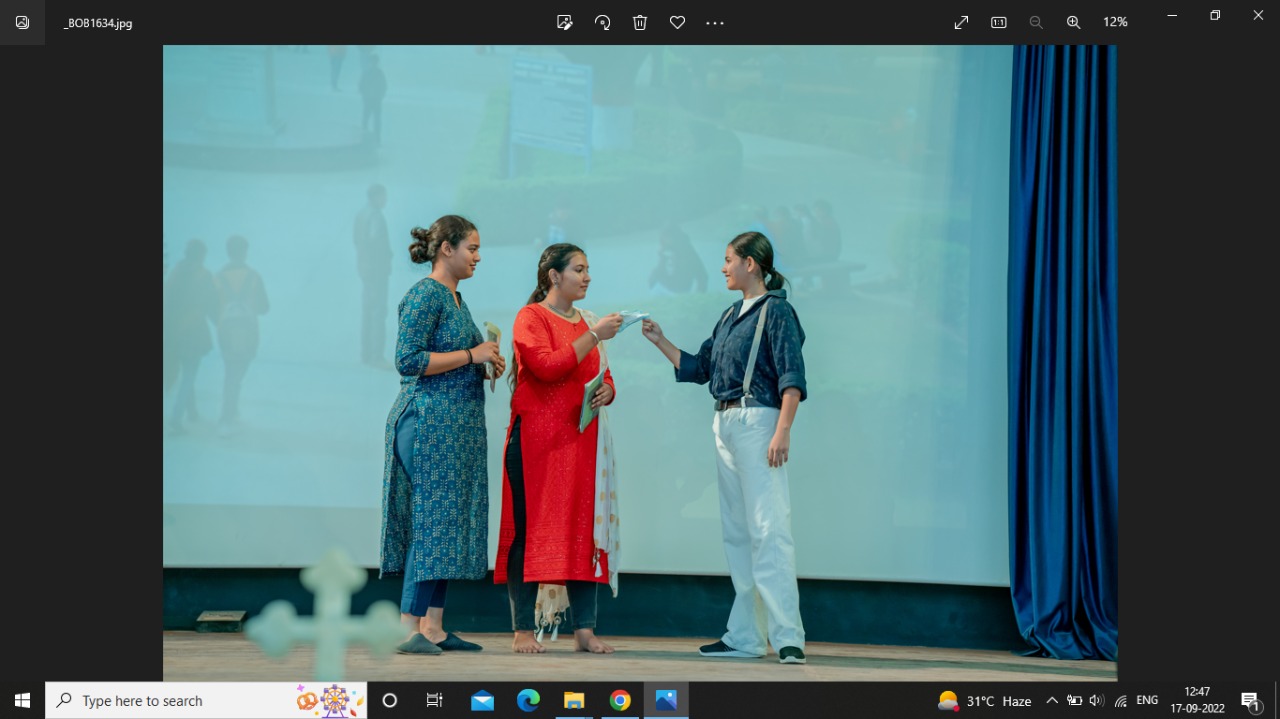The image size is (1280, 719).
Task: Launch Mail from the taskbar
Action: (482, 701)
